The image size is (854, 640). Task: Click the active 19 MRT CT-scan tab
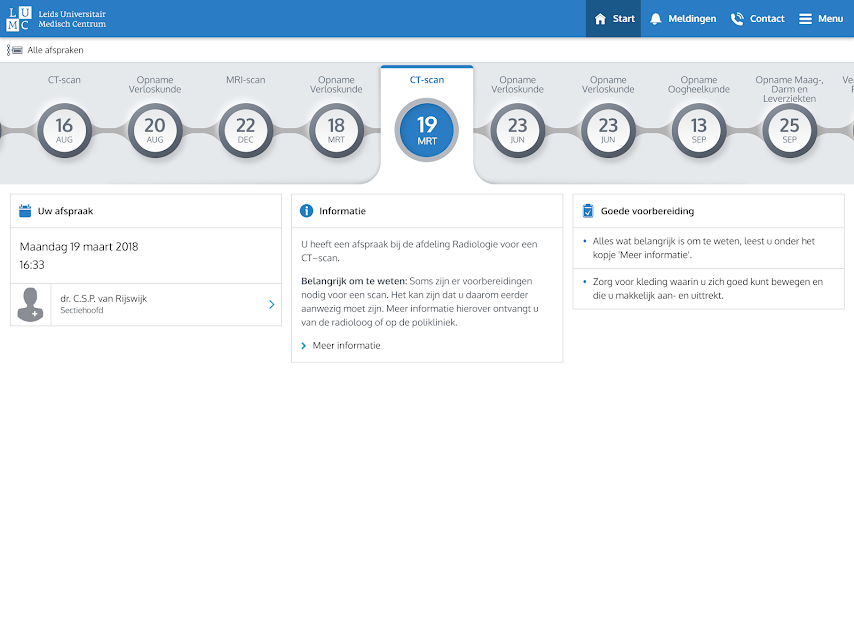coord(427,130)
